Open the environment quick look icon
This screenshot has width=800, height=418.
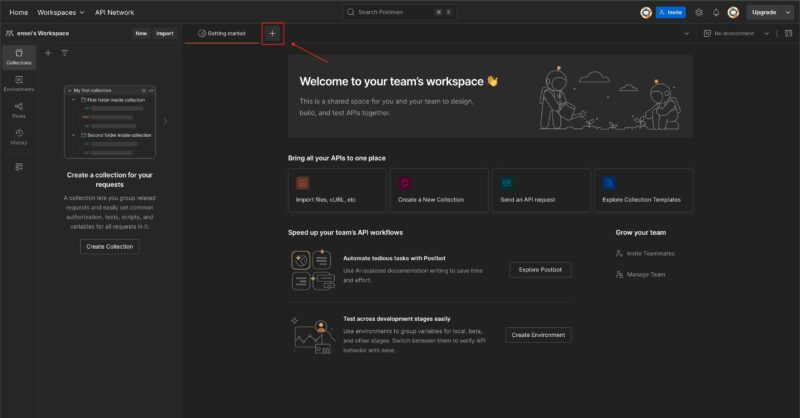(x=788, y=33)
